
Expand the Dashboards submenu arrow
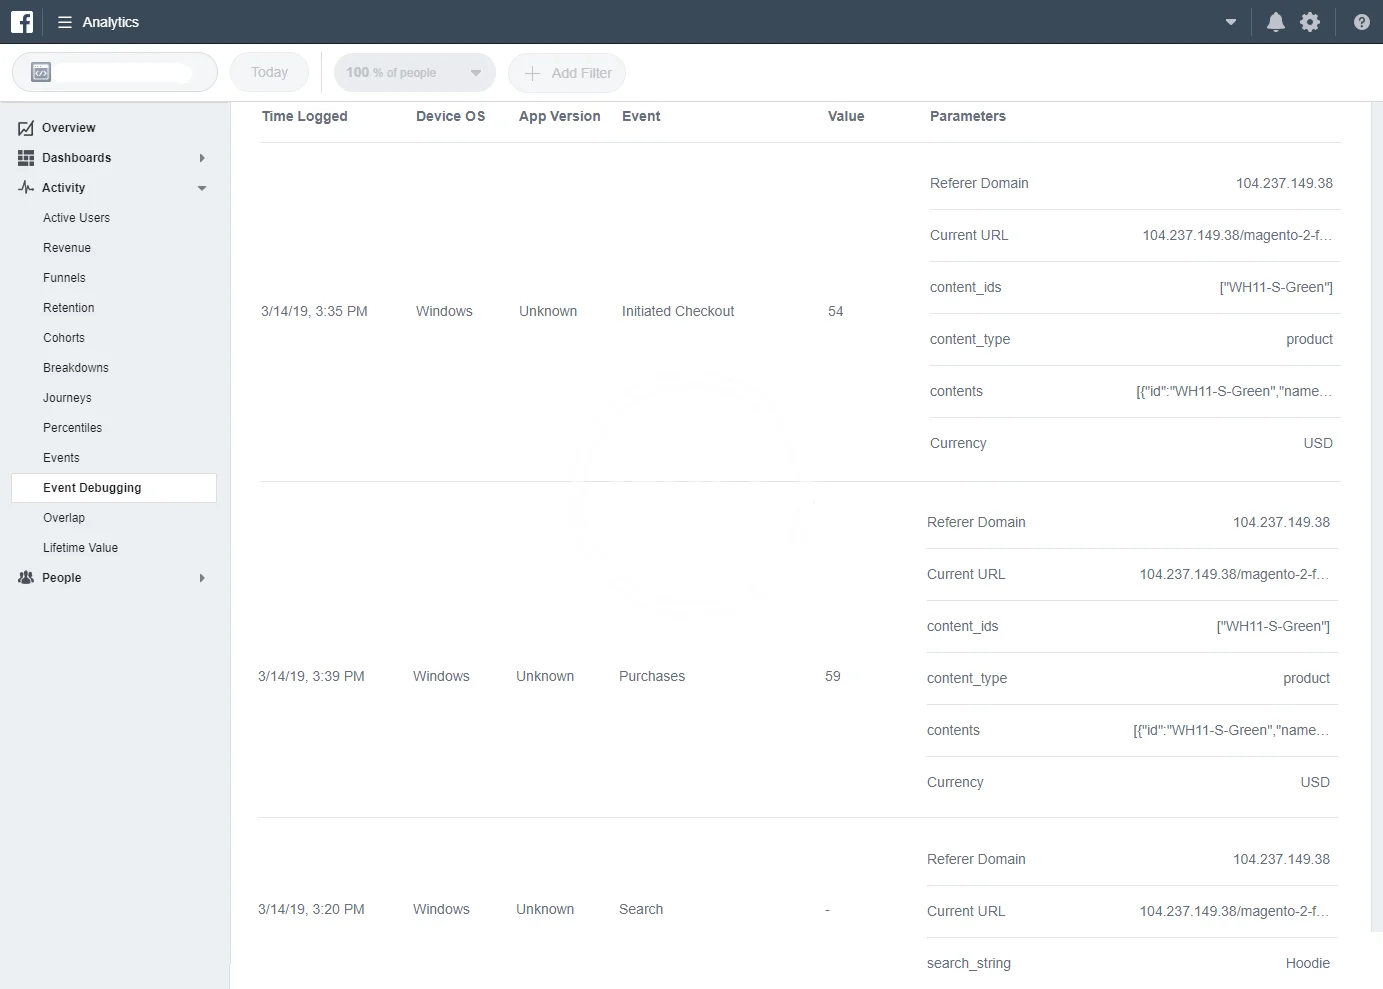202,158
